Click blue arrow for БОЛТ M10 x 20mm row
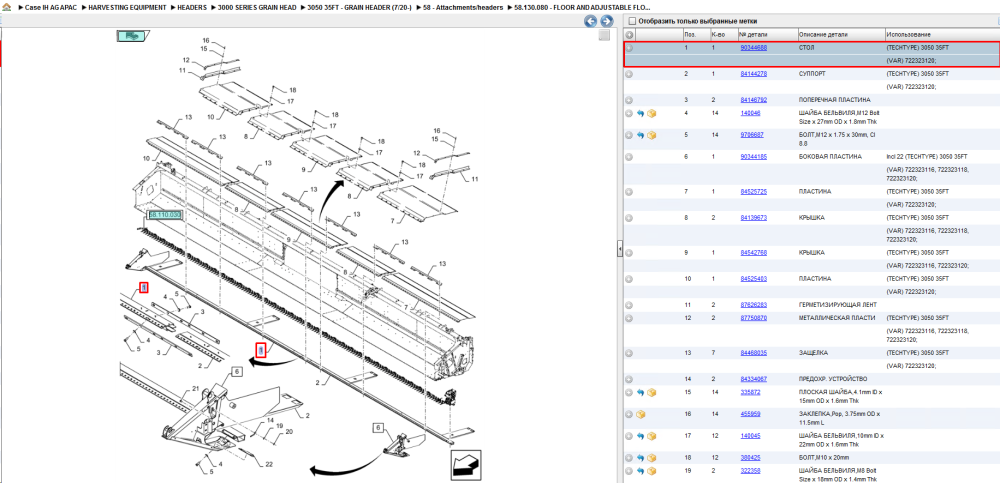 pyautogui.click(x=640, y=457)
